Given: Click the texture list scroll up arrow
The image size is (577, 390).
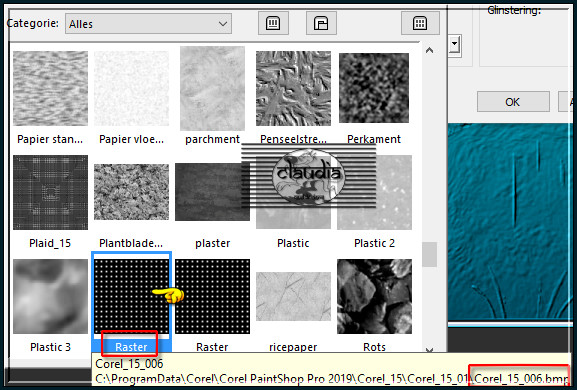Looking at the screenshot, I should click(429, 51).
